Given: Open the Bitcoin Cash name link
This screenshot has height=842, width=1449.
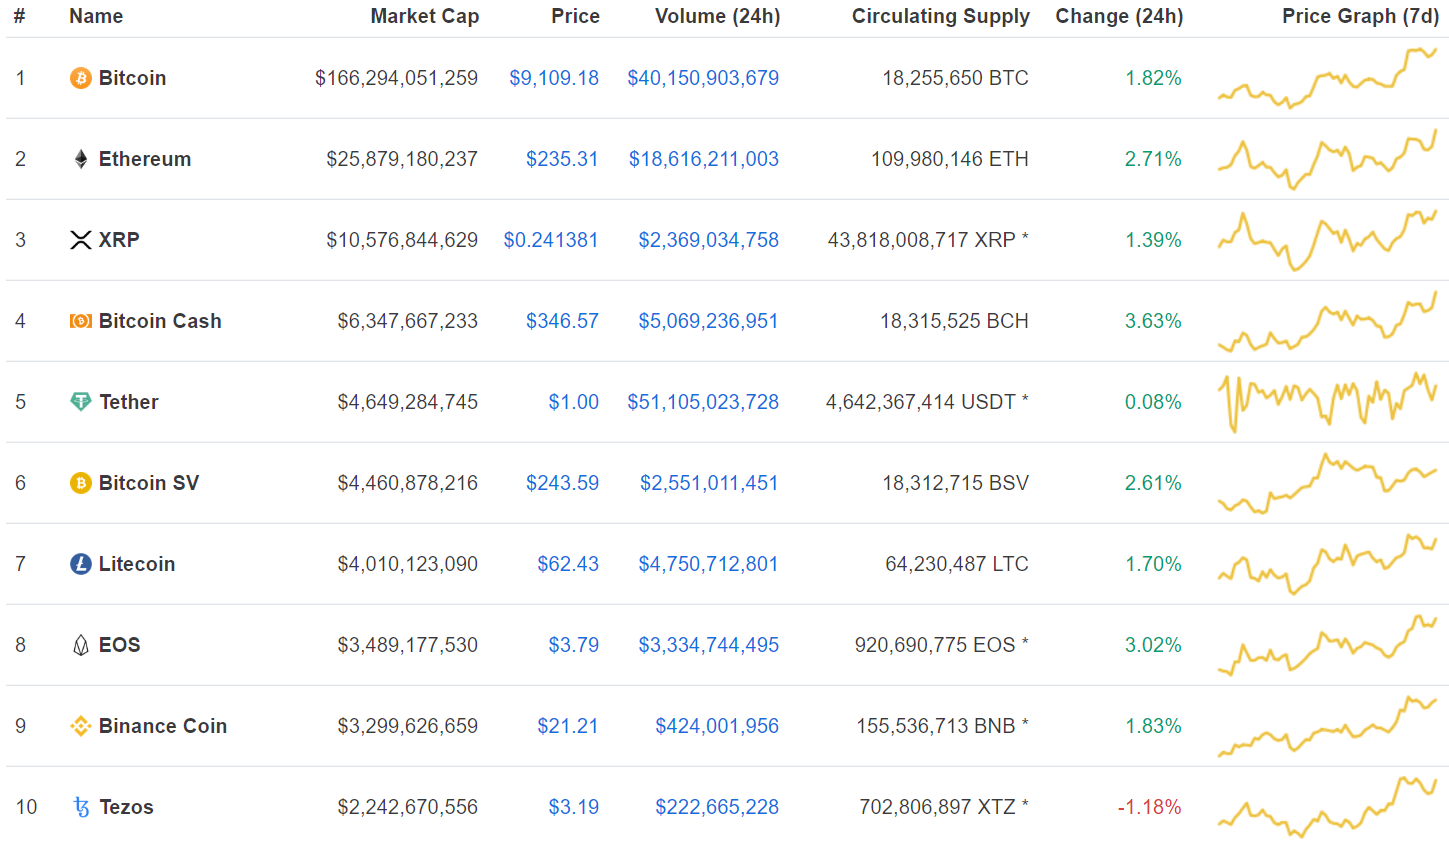Looking at the screenshot, I should 160,321.
